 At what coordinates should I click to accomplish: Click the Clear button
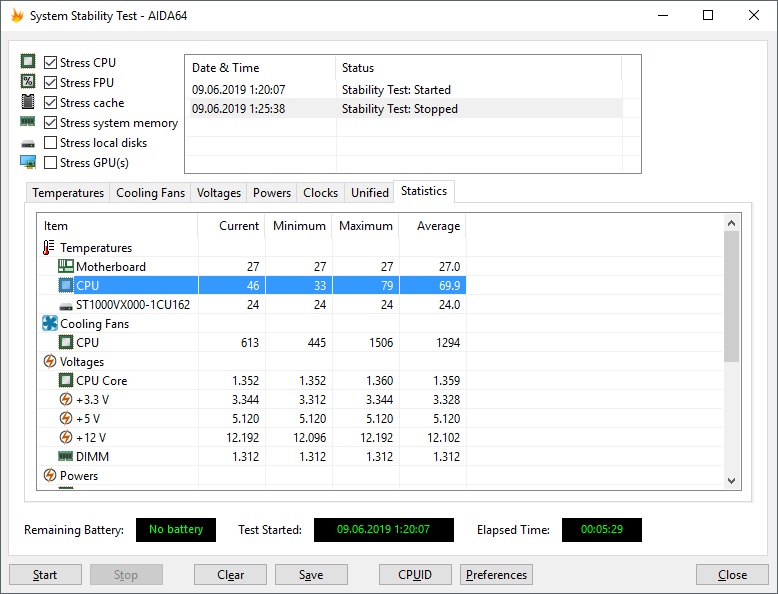230,575
